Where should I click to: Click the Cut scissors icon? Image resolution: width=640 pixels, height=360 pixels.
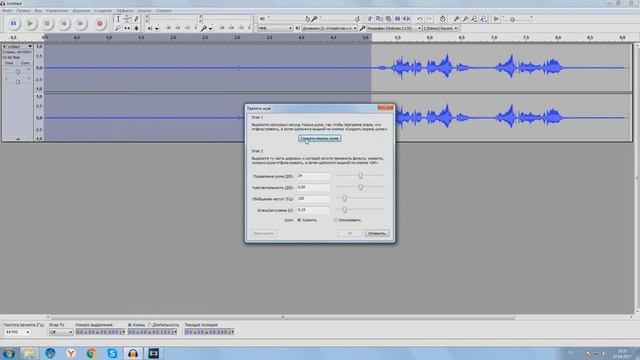[x=370, y=19]
